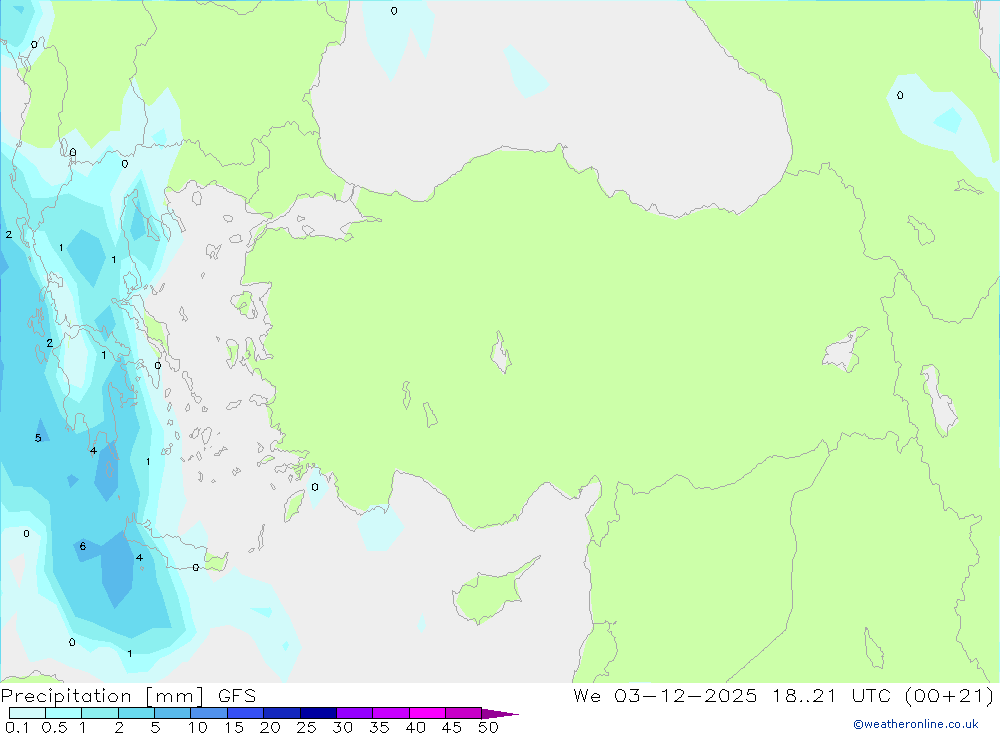Click the "25" legend scale label
This screenshot has height=733, width=1000.
(307, 727)
